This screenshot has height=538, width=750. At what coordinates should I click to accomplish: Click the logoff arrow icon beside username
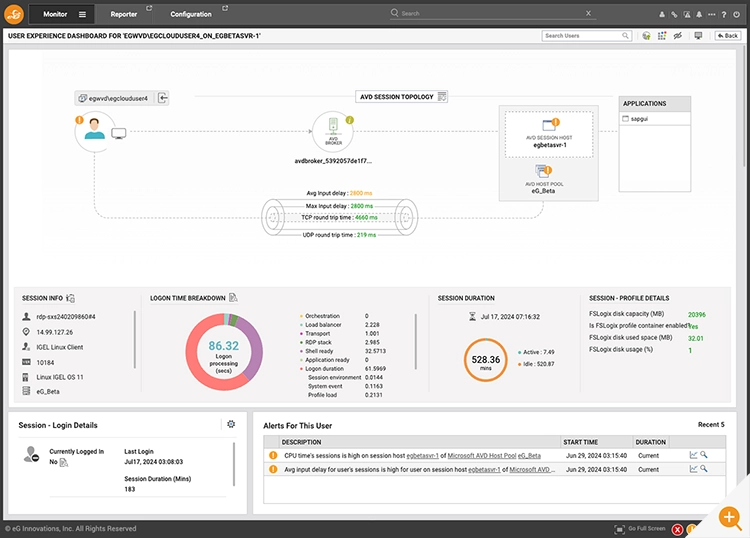tap(163, 98)
